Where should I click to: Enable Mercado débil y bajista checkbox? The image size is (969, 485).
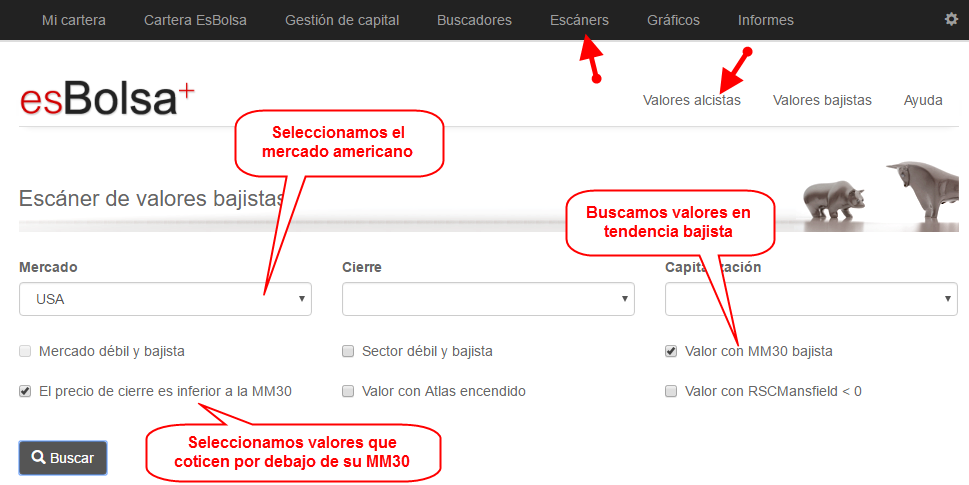click(x=25, y=351)
